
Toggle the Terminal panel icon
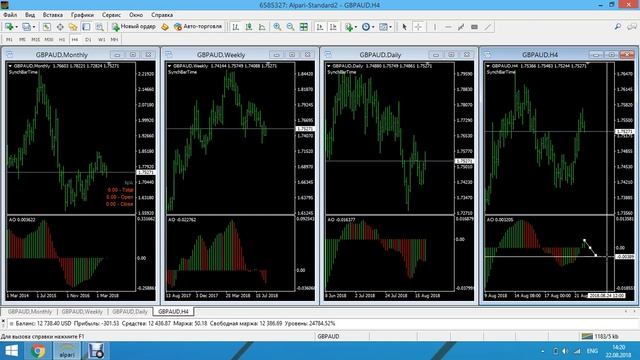point(86,27)
